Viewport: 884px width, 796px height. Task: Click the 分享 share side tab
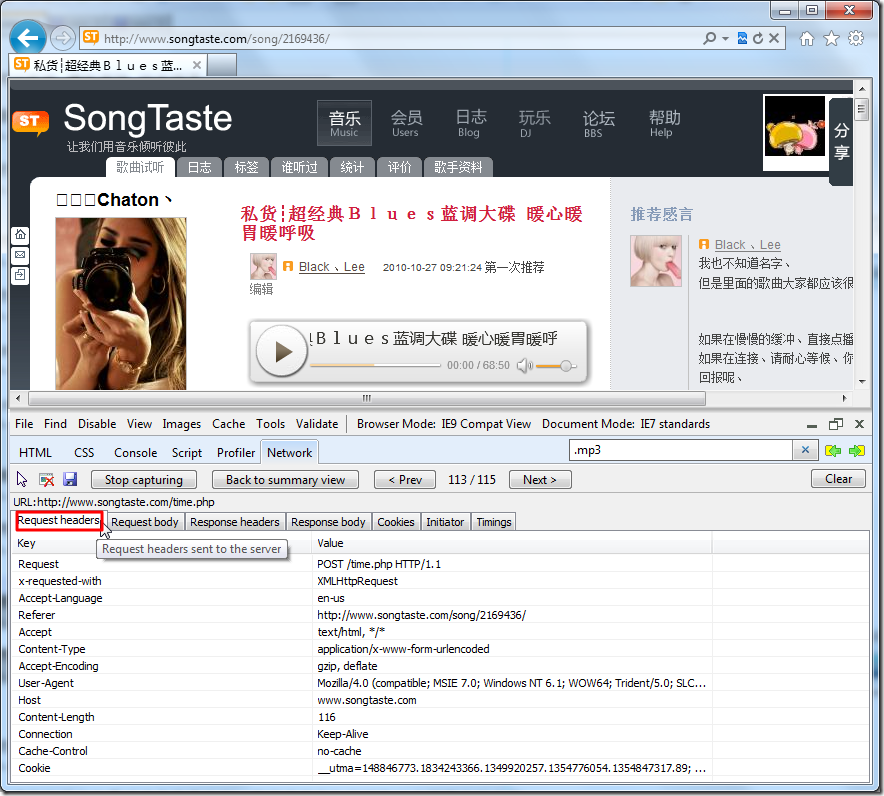841,141
